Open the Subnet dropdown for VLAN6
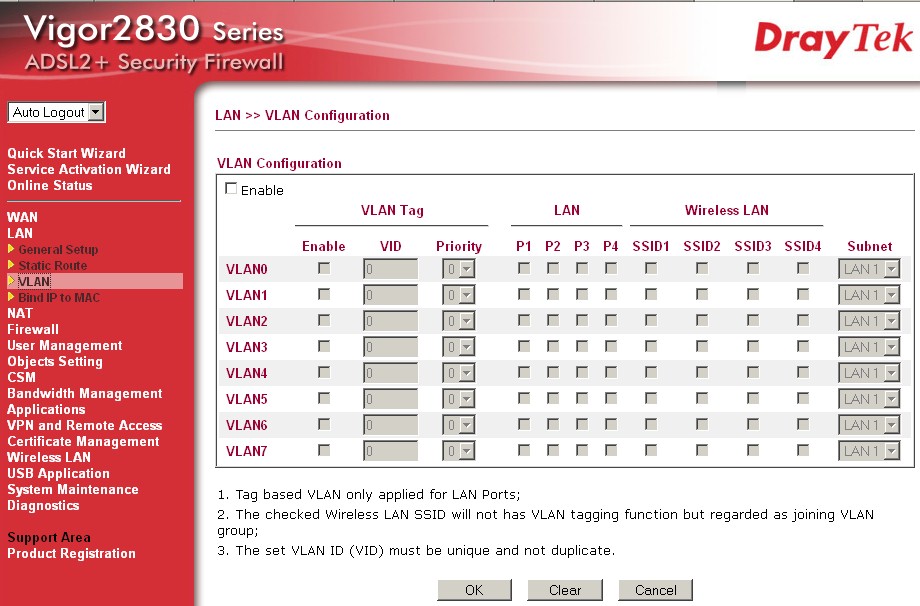The width and height of the screenshot is (920, 606). (x=869, y=425)
